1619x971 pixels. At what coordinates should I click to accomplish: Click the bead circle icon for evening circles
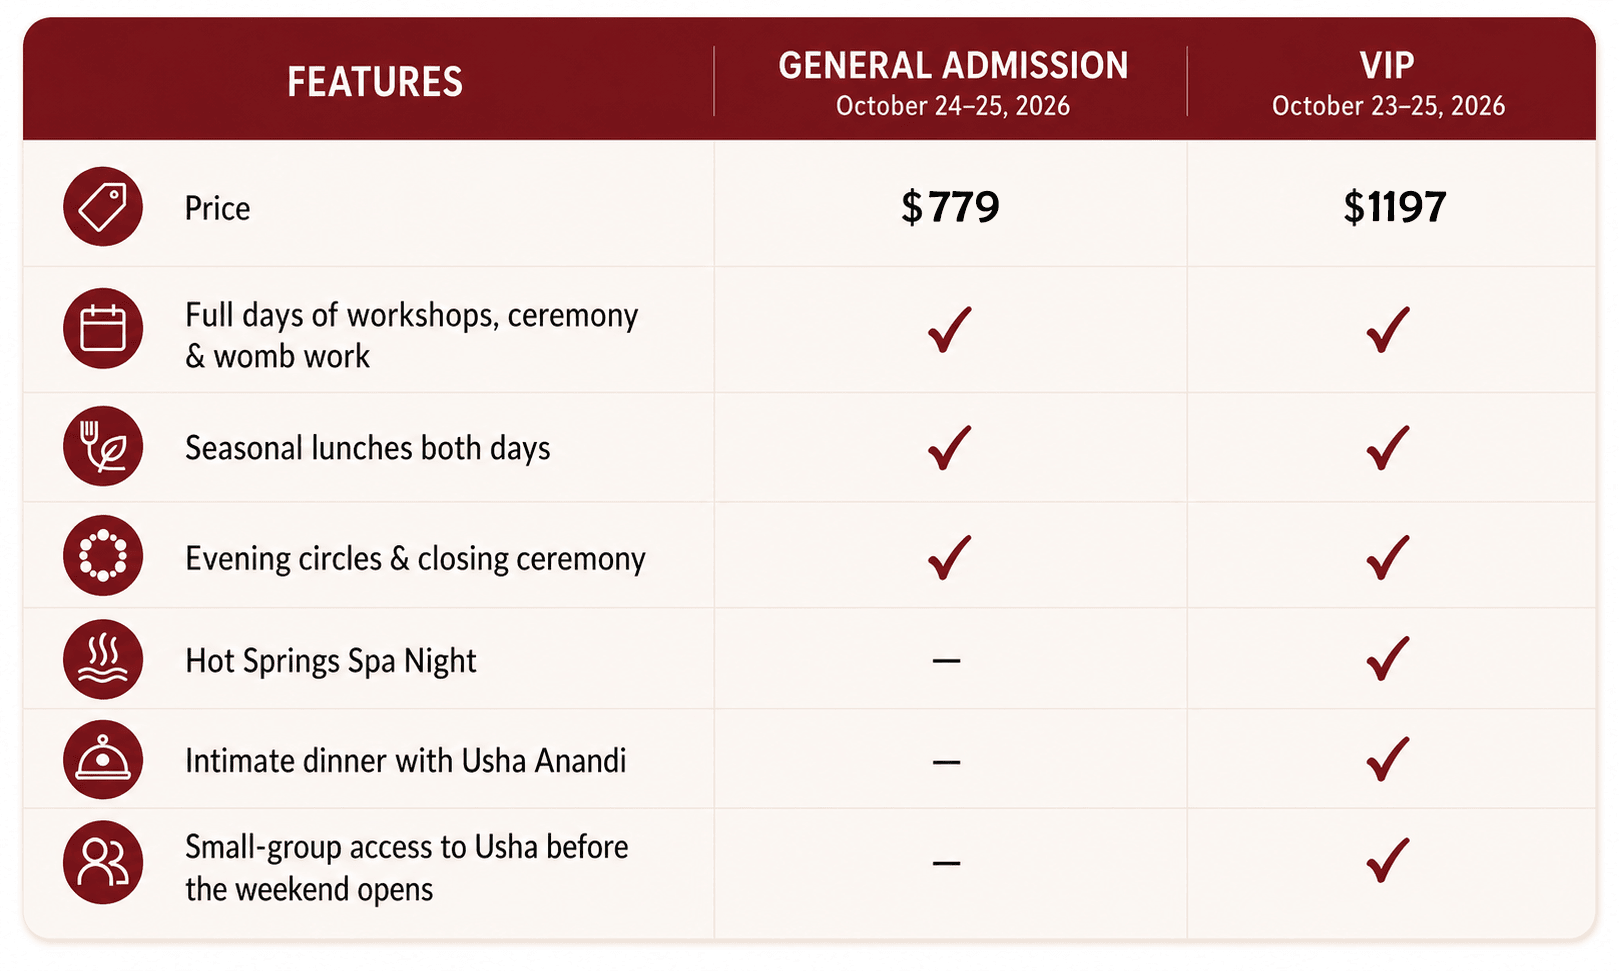pyautogui.click(x=103, y=556)
